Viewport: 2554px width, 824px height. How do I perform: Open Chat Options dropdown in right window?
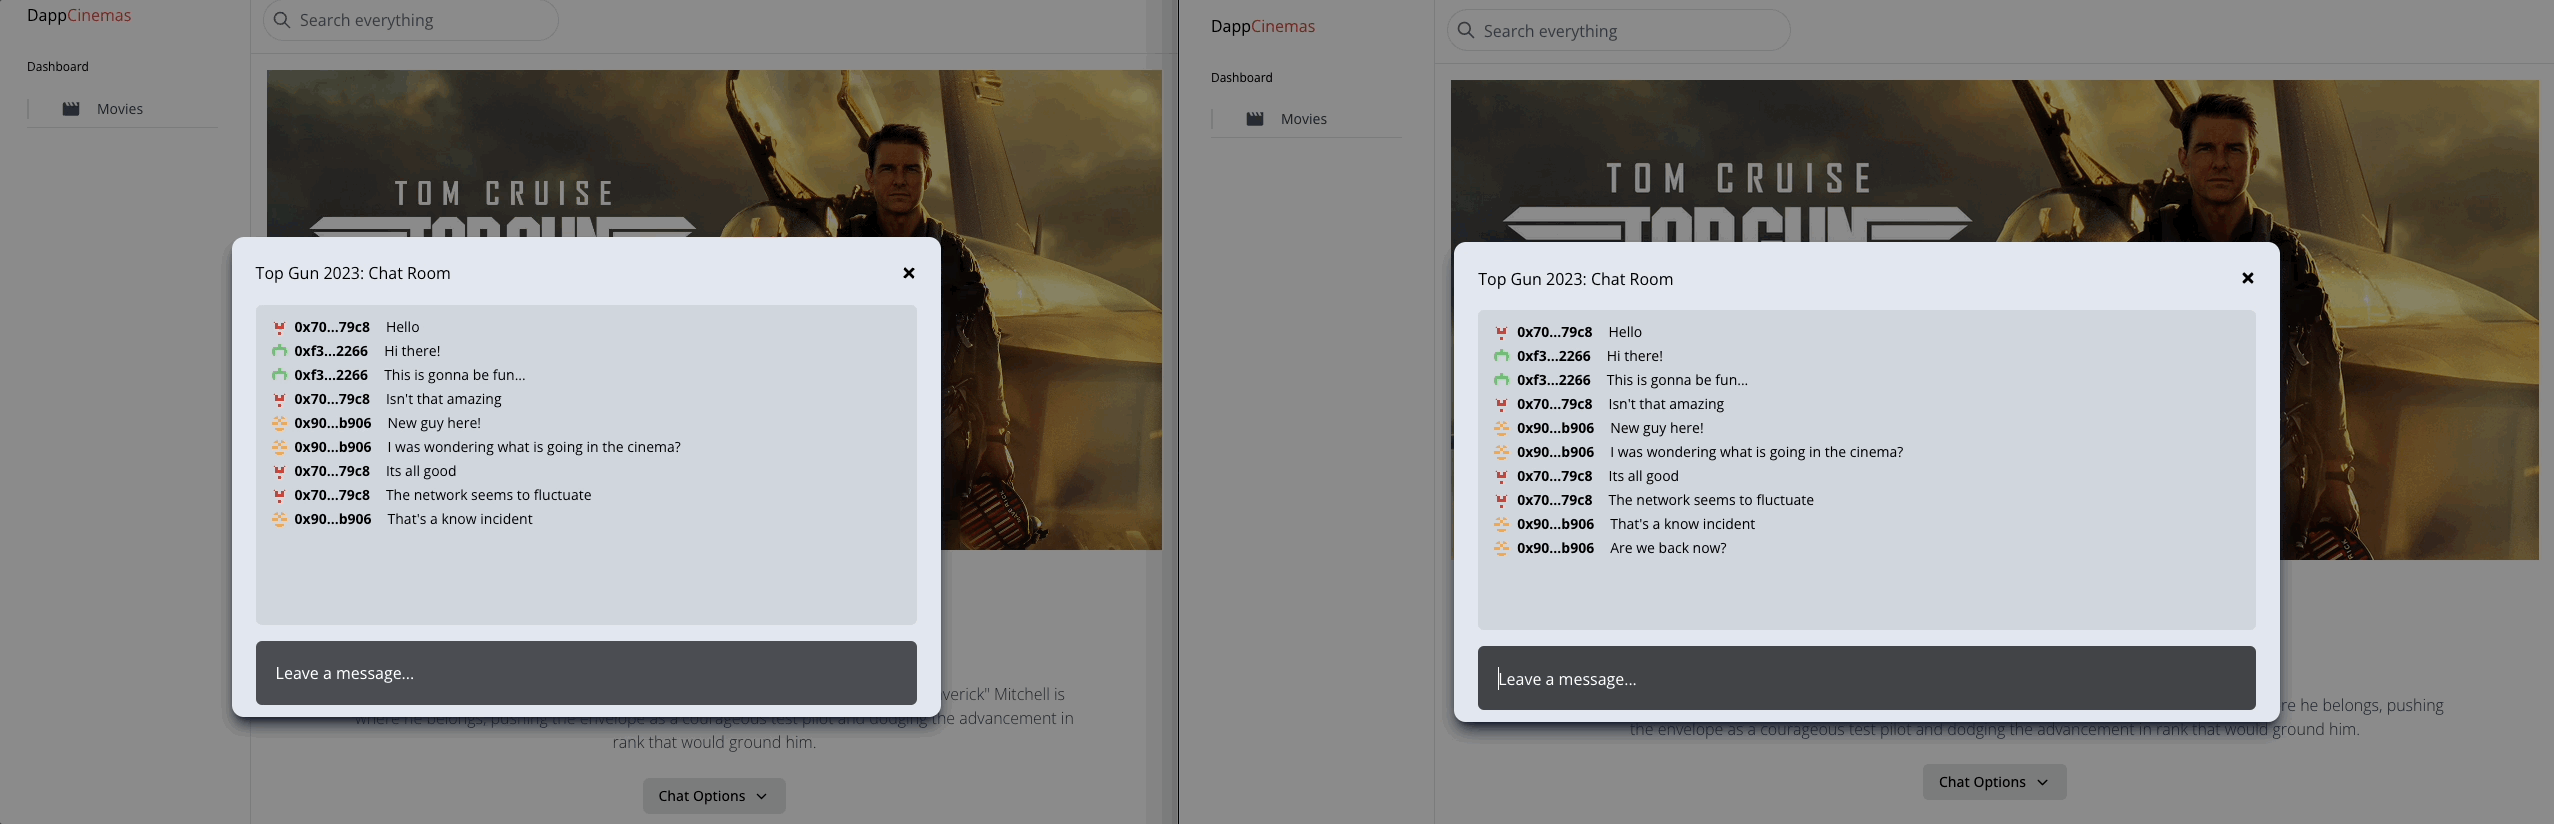[1994, 782]
